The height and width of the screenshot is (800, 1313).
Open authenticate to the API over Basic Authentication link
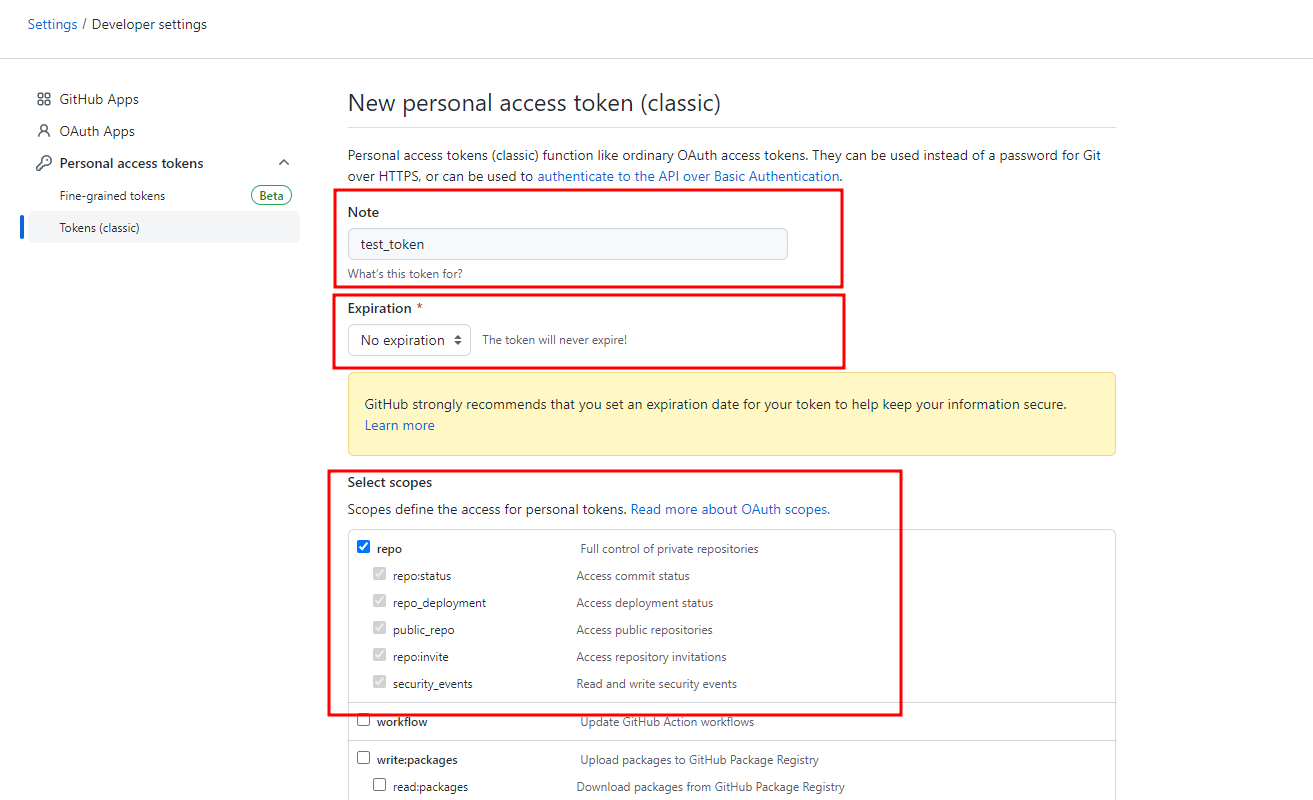(688, 176)
